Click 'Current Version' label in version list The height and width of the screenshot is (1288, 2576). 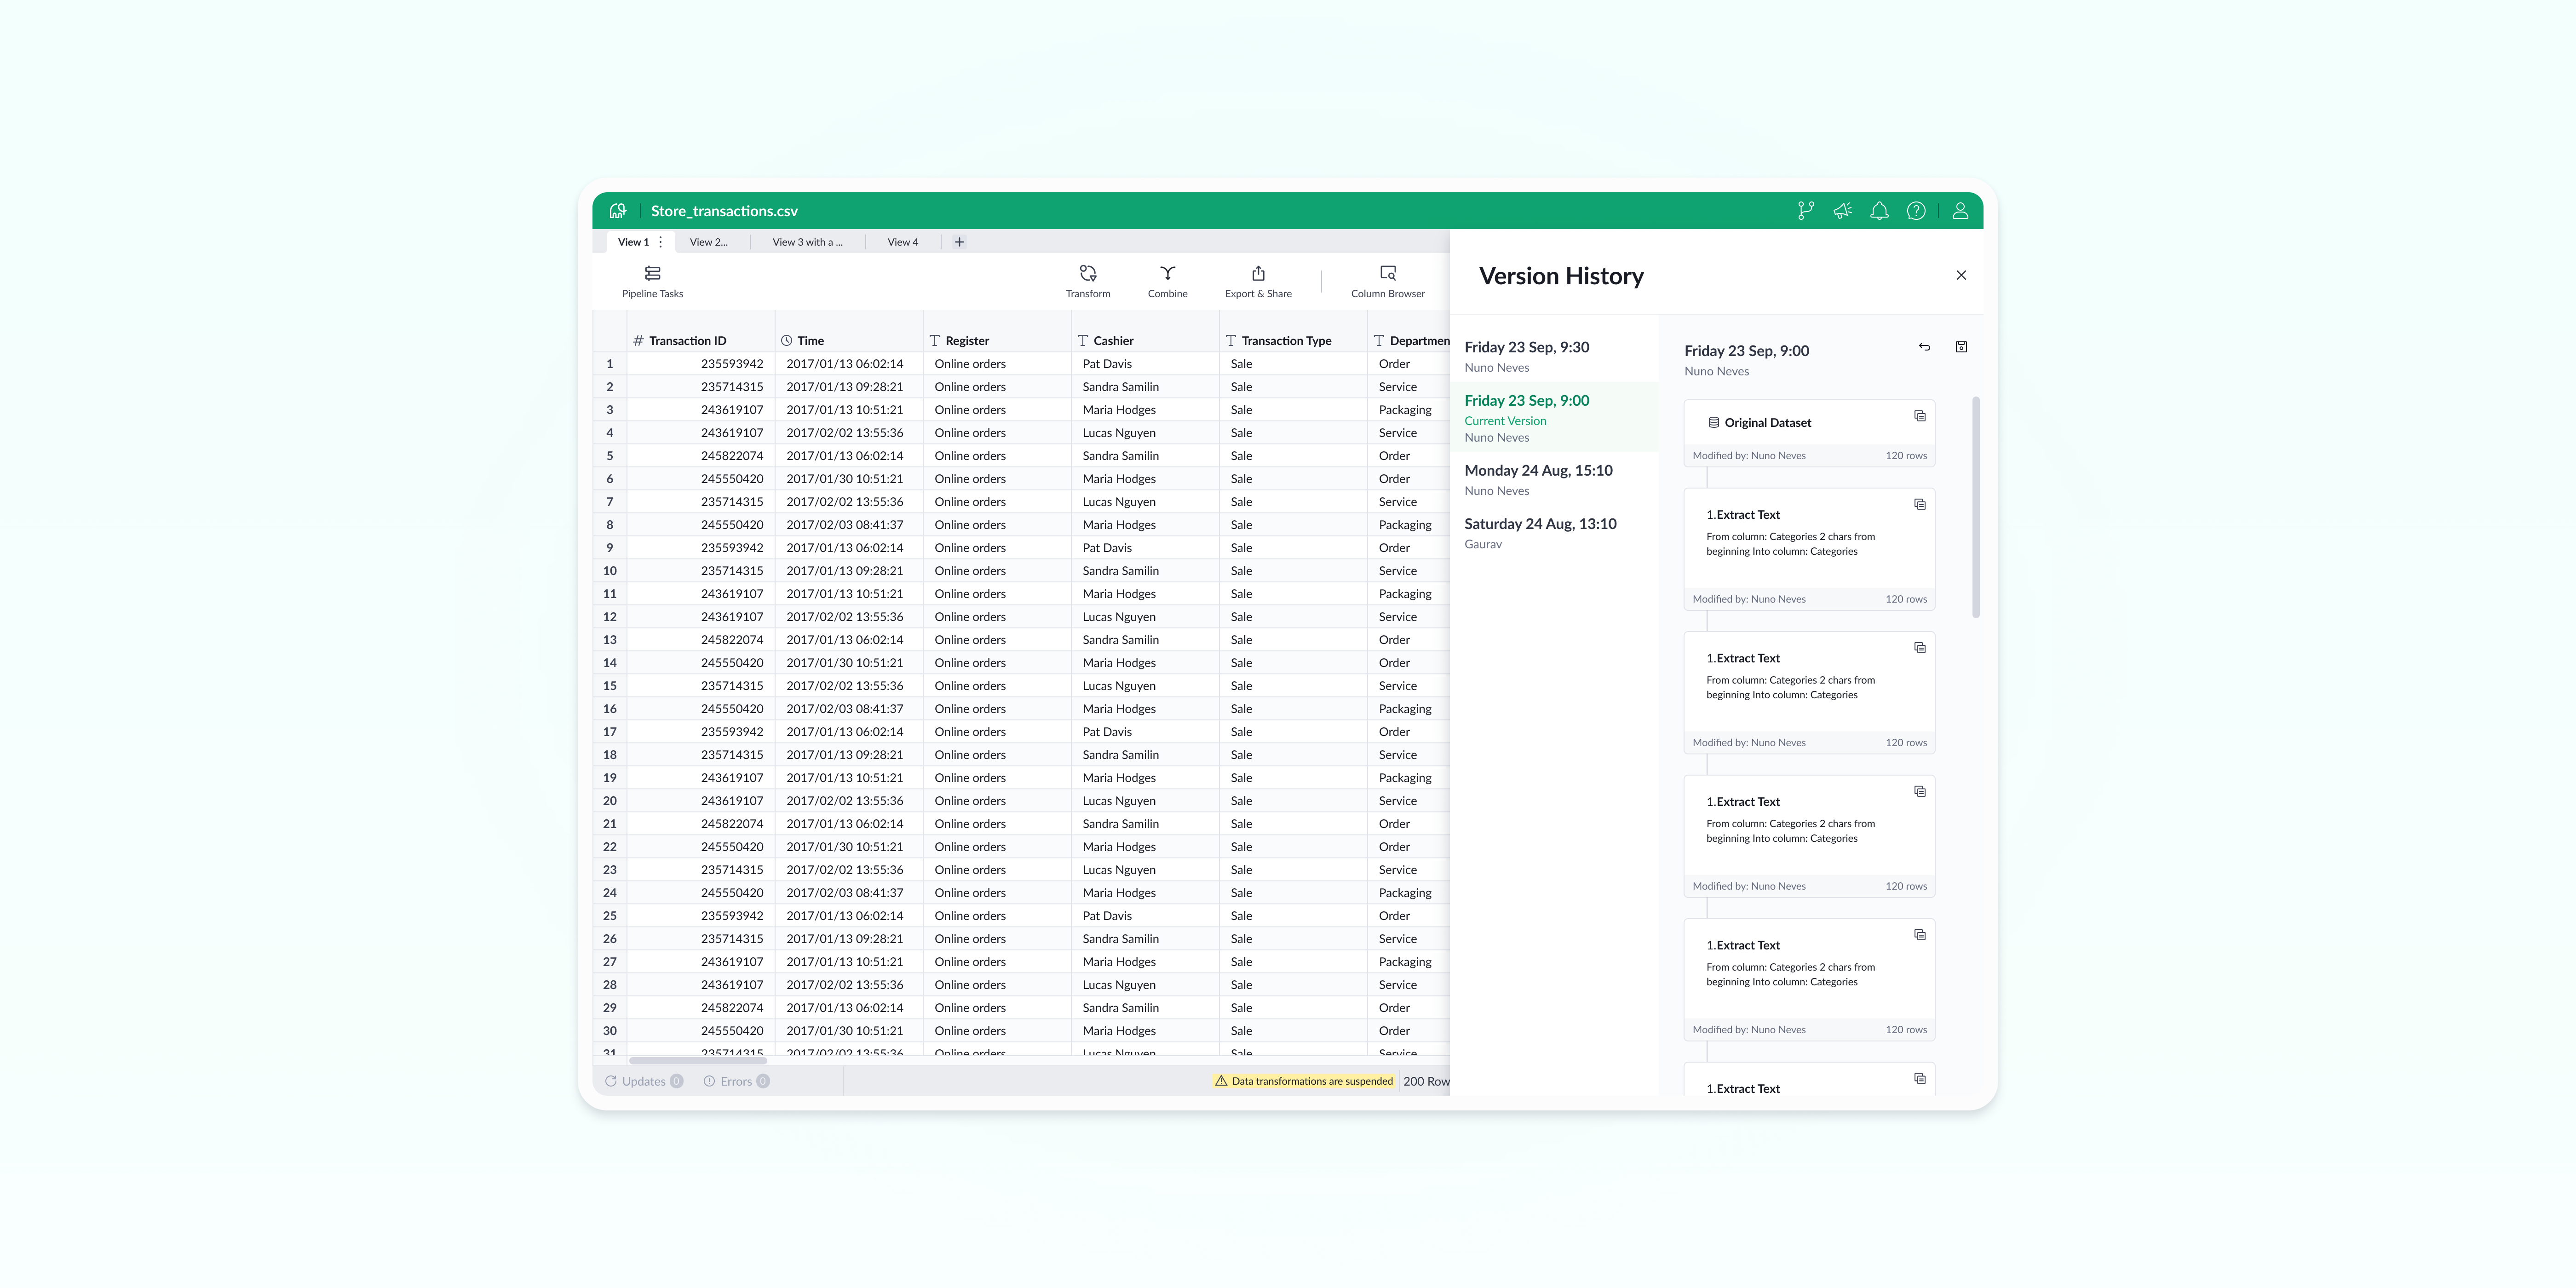(1505, 421)
